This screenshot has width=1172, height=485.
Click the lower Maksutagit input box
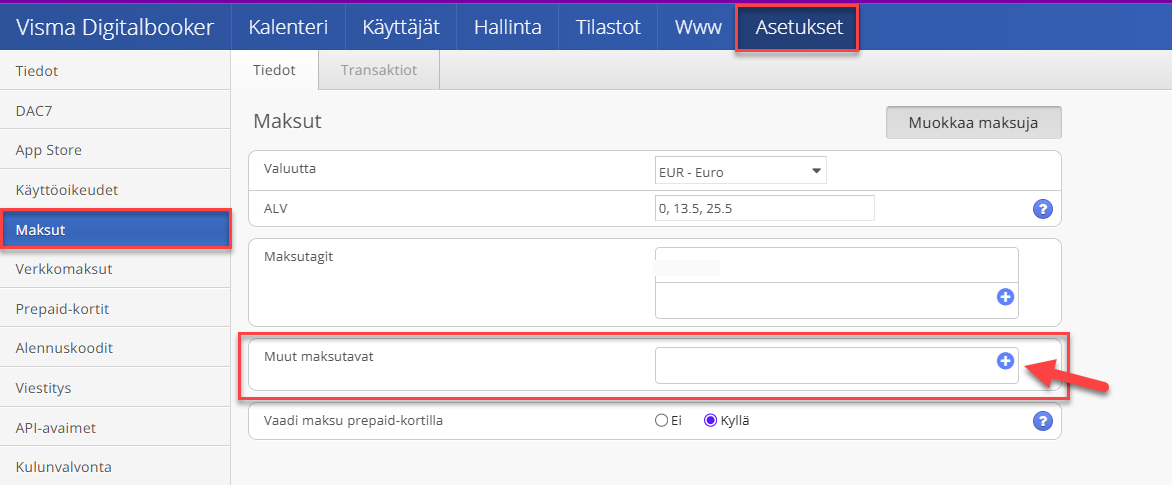point(836,300)
